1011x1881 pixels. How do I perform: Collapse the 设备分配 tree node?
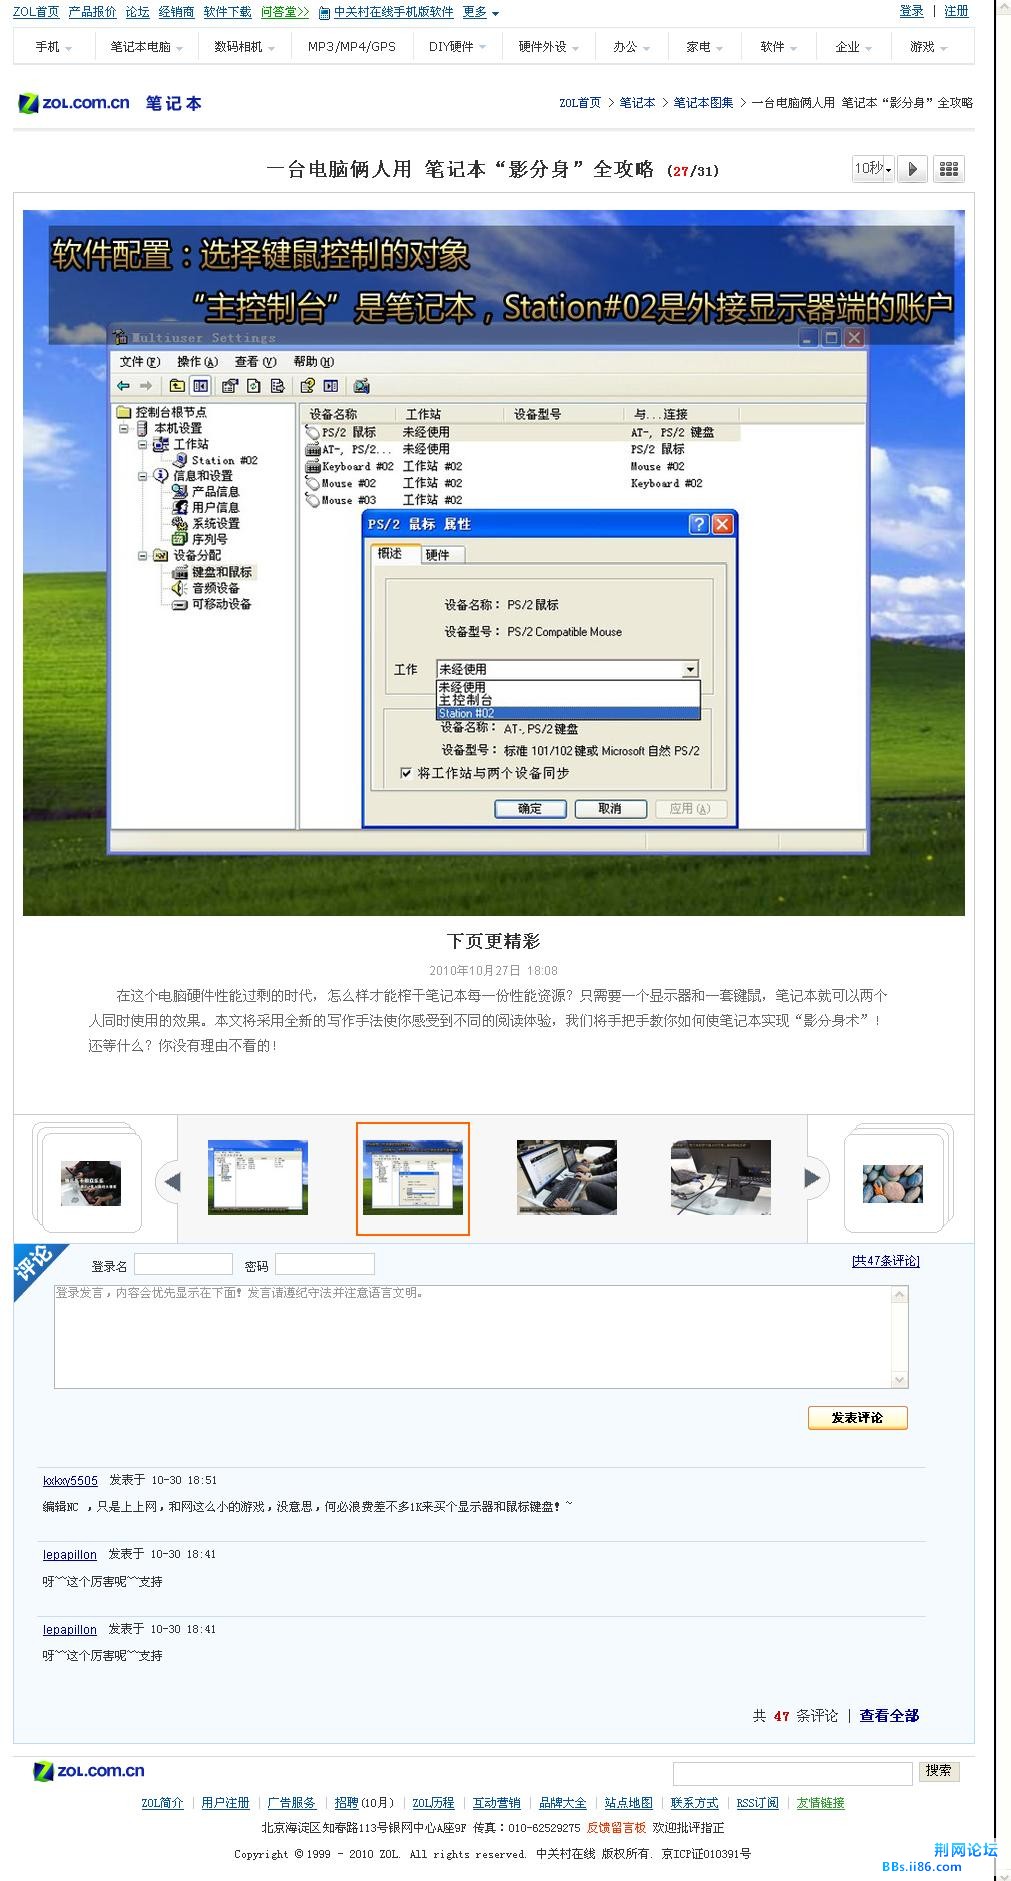143,556
